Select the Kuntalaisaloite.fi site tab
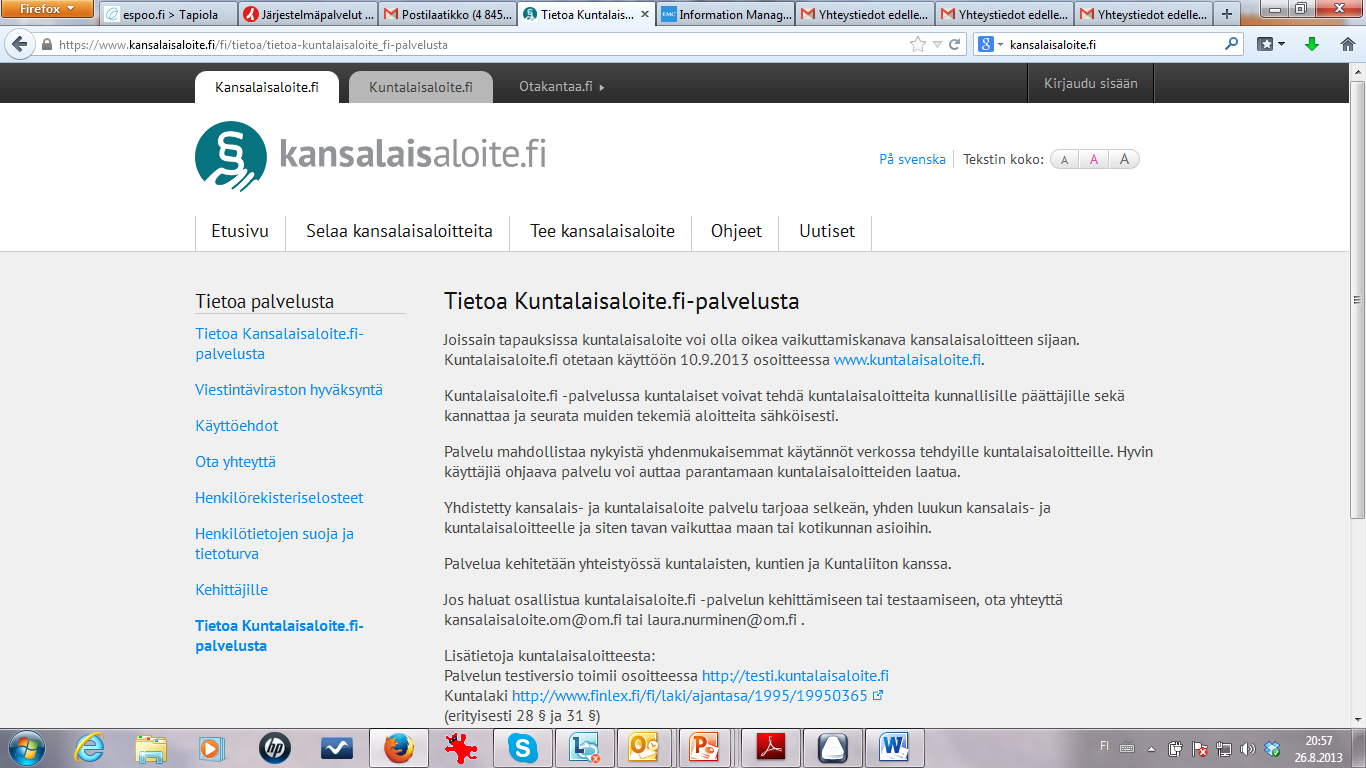This screenshot has height=768, width=1366. (420, 87)
